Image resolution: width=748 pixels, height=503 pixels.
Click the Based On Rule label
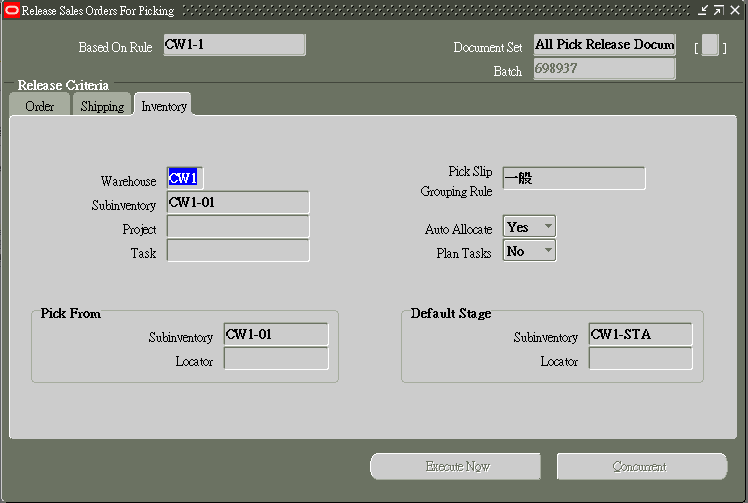pos(115,47)
